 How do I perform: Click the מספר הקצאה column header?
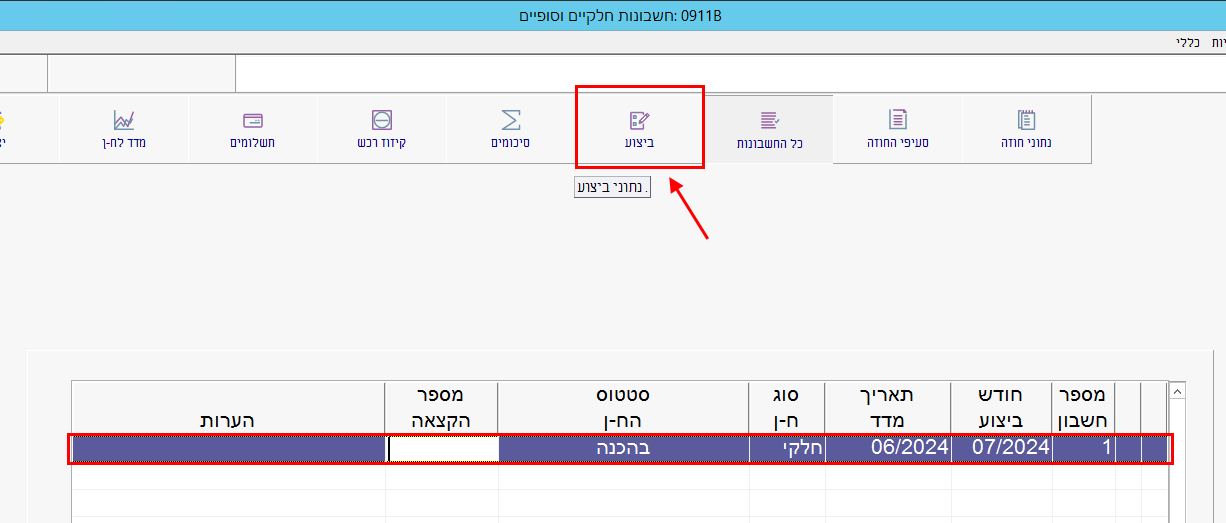point(442,408)
